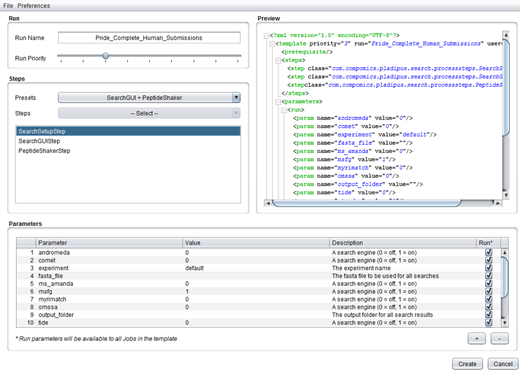The image size is (520, 370).
Task: Open the Steps Select dropdown
Action: click(x=149, y=113)
